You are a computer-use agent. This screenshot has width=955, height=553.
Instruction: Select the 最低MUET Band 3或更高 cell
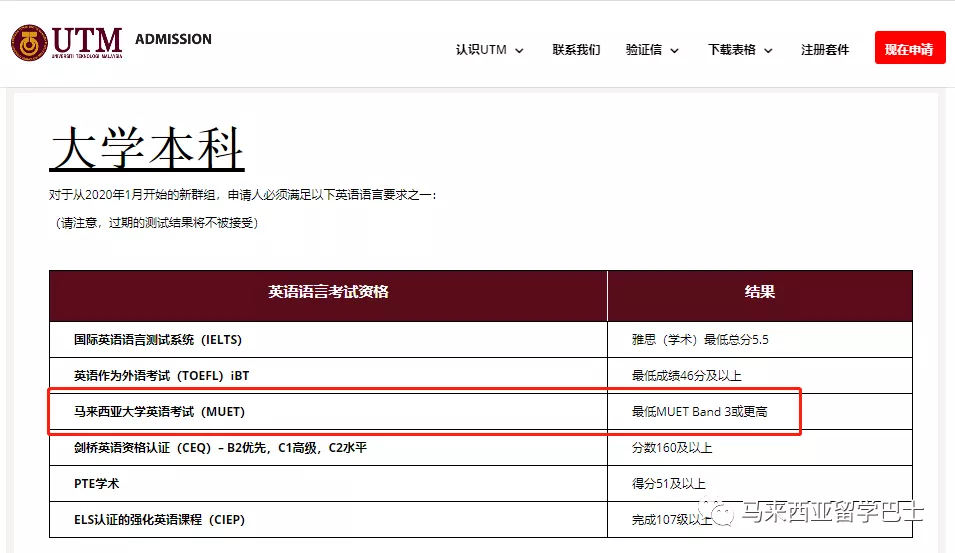(760, 412)
